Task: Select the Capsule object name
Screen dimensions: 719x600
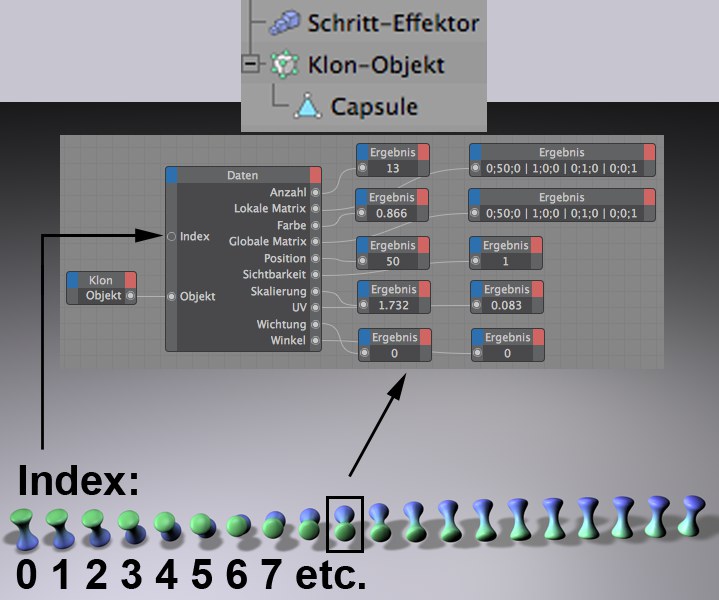Action: point(374,107)
